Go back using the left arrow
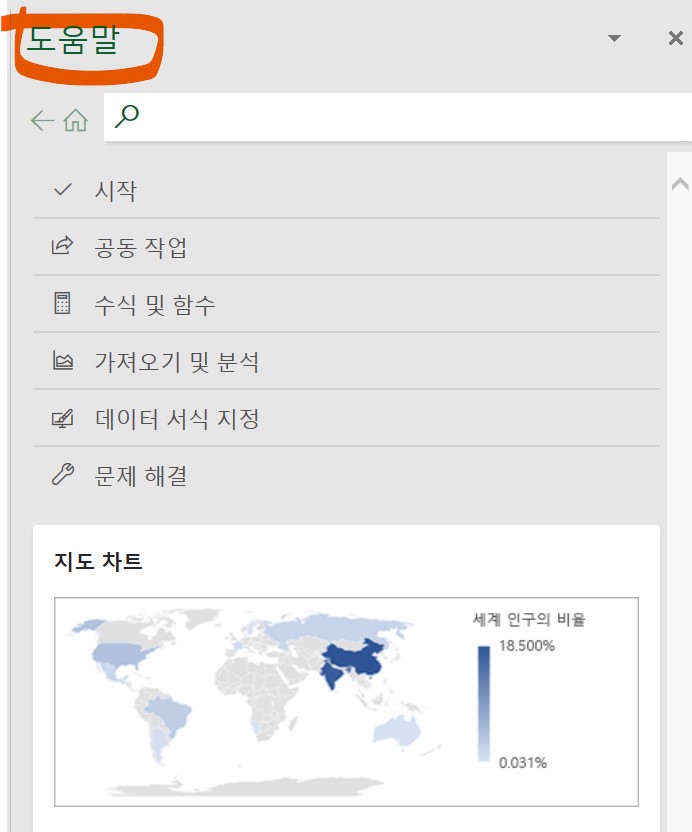 click(42, 120)
